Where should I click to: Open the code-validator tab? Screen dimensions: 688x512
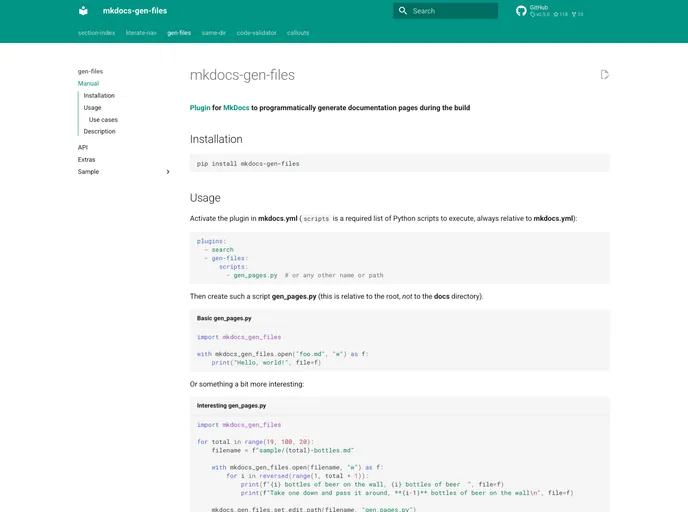point(257,33)
